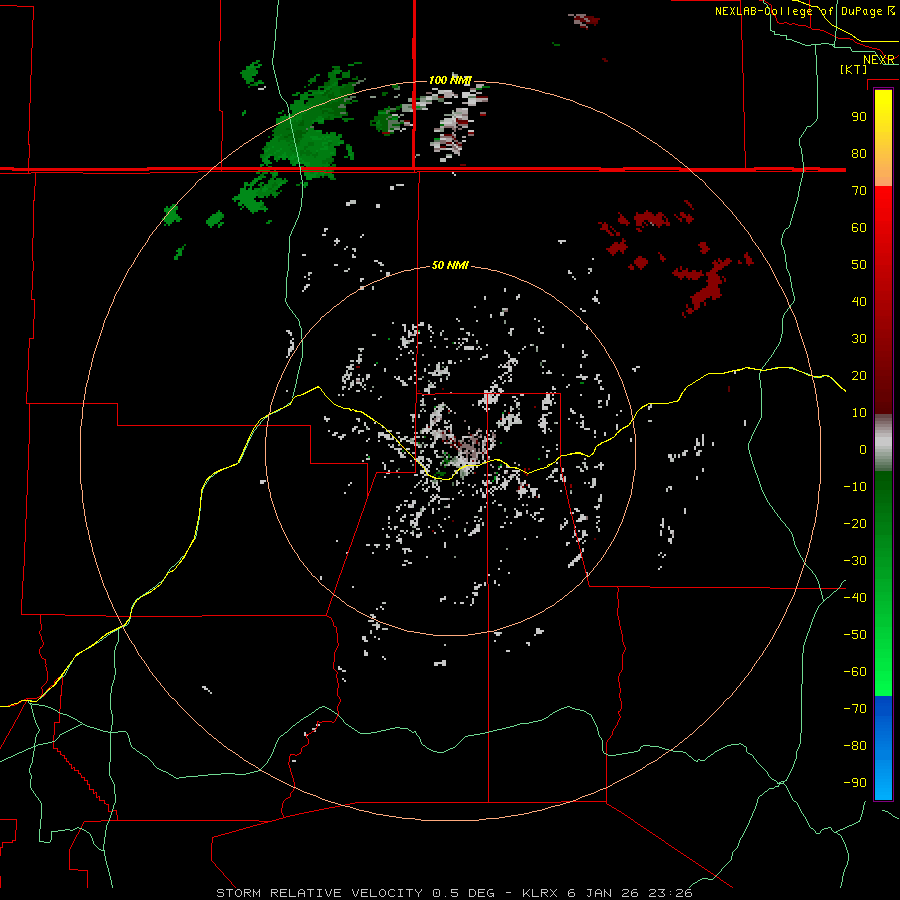Image resolution: width=900 pixels, height=900 pixels.
Task: Click the "100 NMI" range ring label
Action: [x=450, y=80]
